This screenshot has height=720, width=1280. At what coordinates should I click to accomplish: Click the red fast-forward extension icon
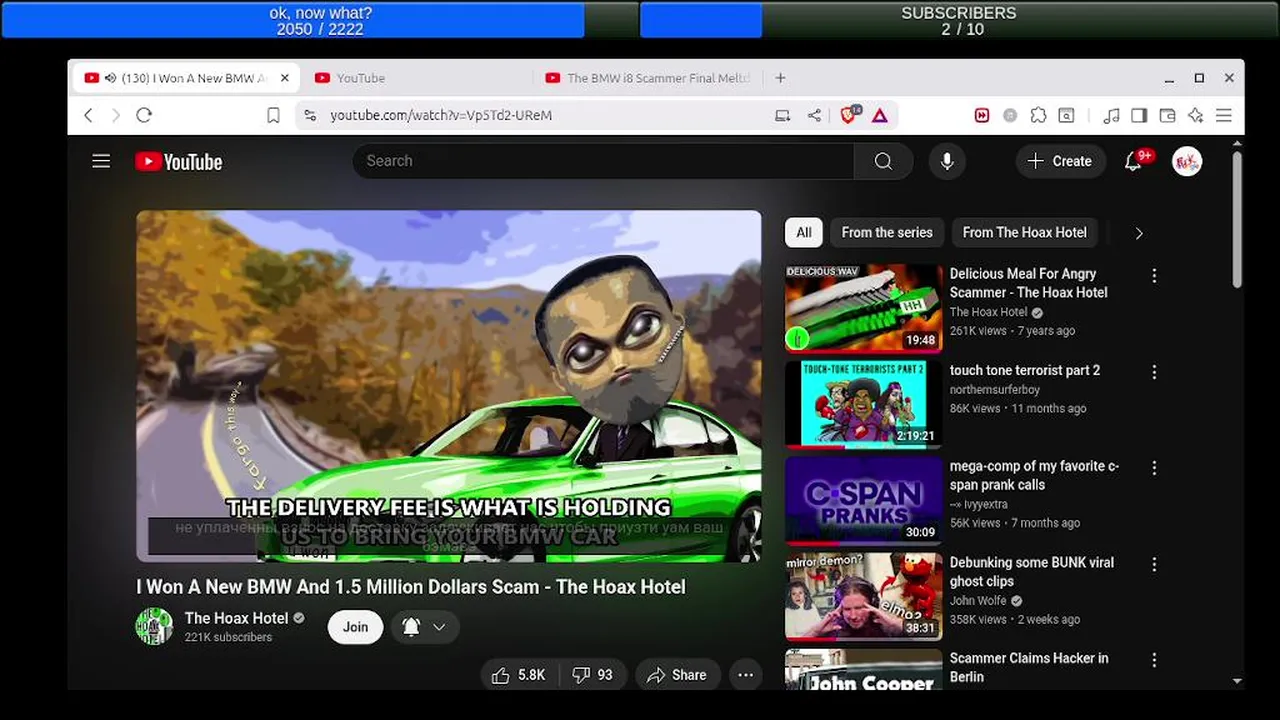click(x=982, y=115)
